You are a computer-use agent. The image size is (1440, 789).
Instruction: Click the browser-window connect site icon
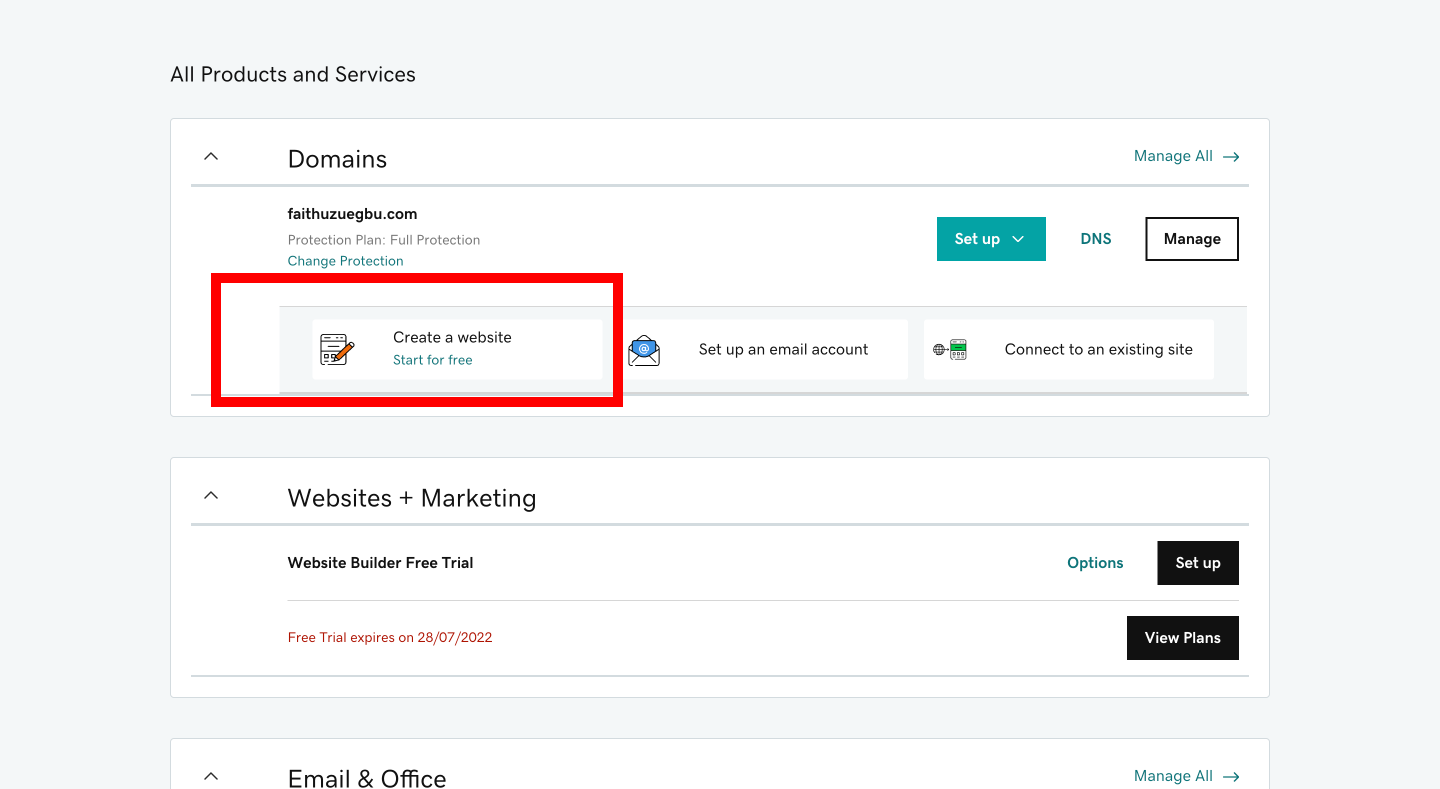pos(948,349)
